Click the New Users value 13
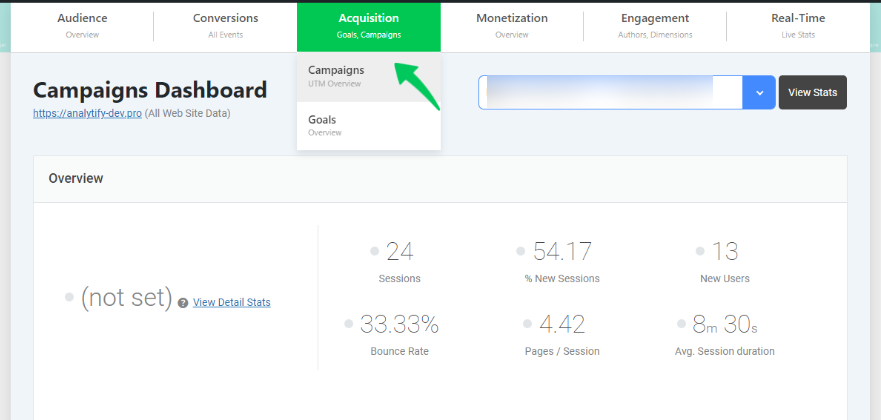This screenshot has width=881, height=420. (727, 252)
